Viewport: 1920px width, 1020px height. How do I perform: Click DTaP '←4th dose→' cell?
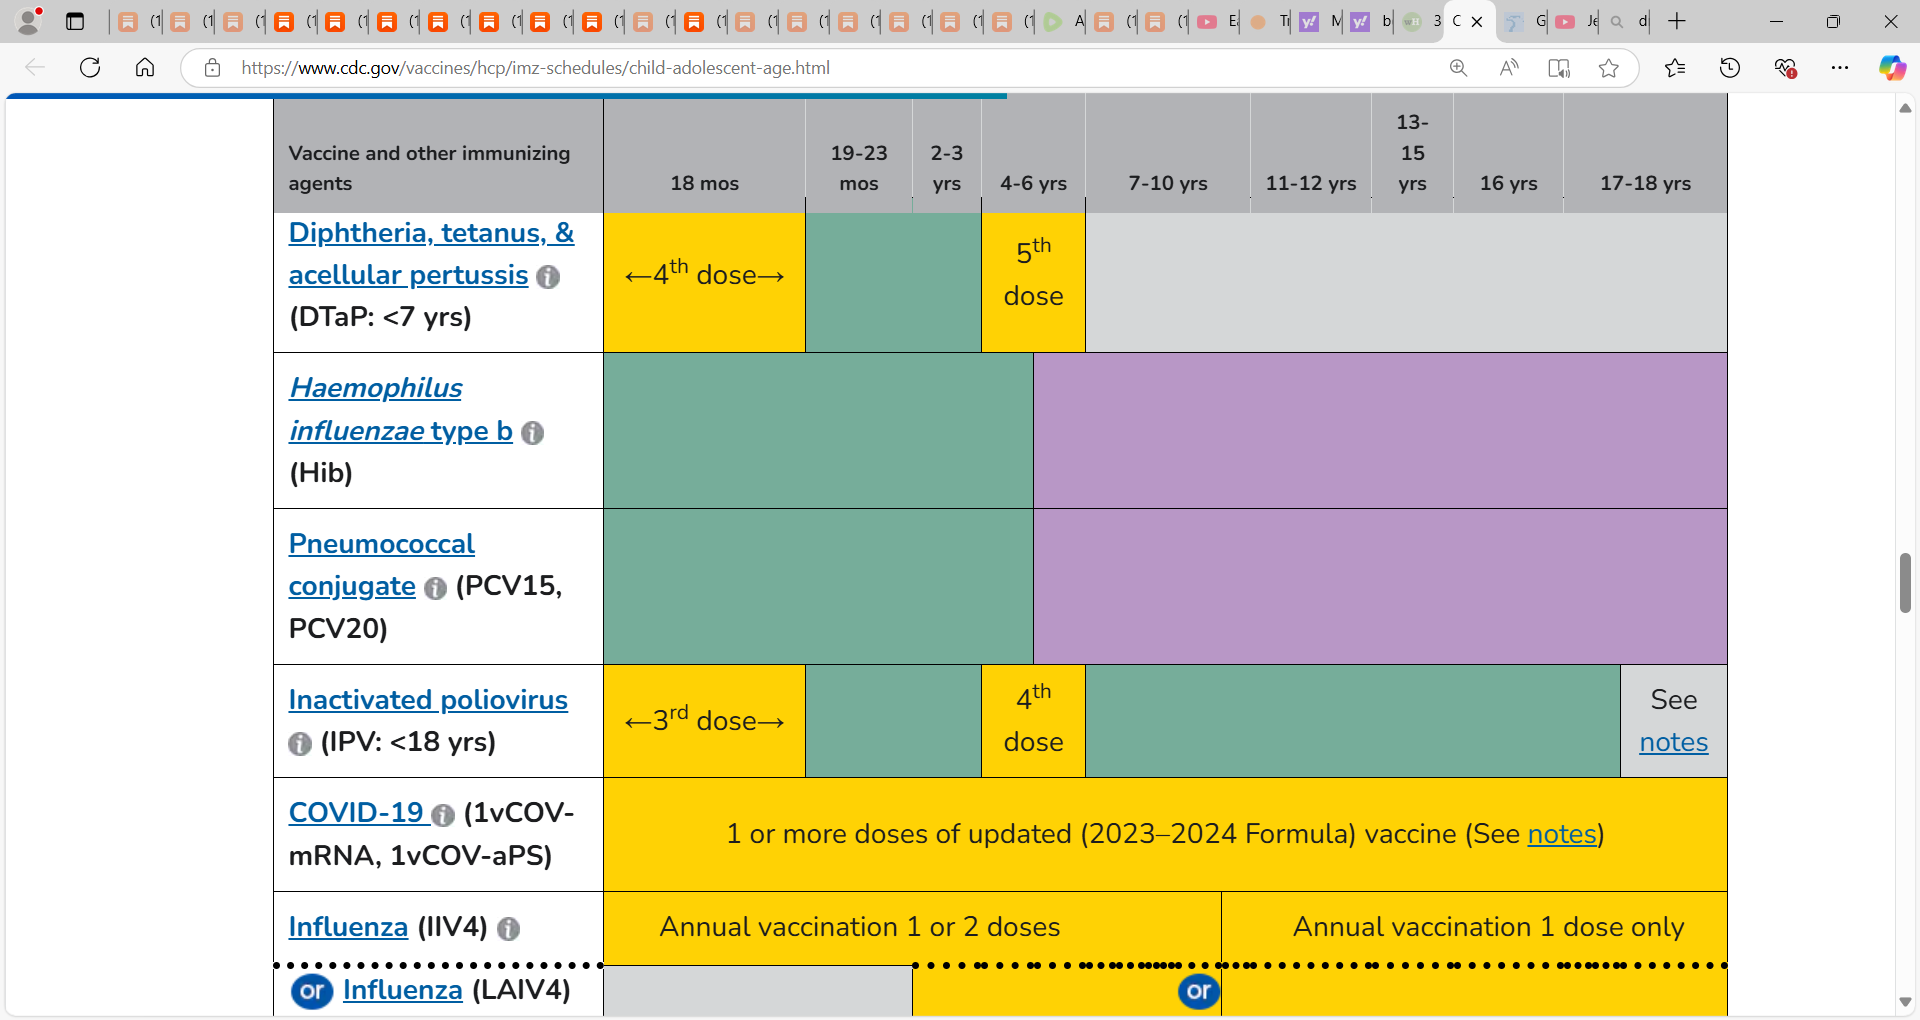[704, 282]
